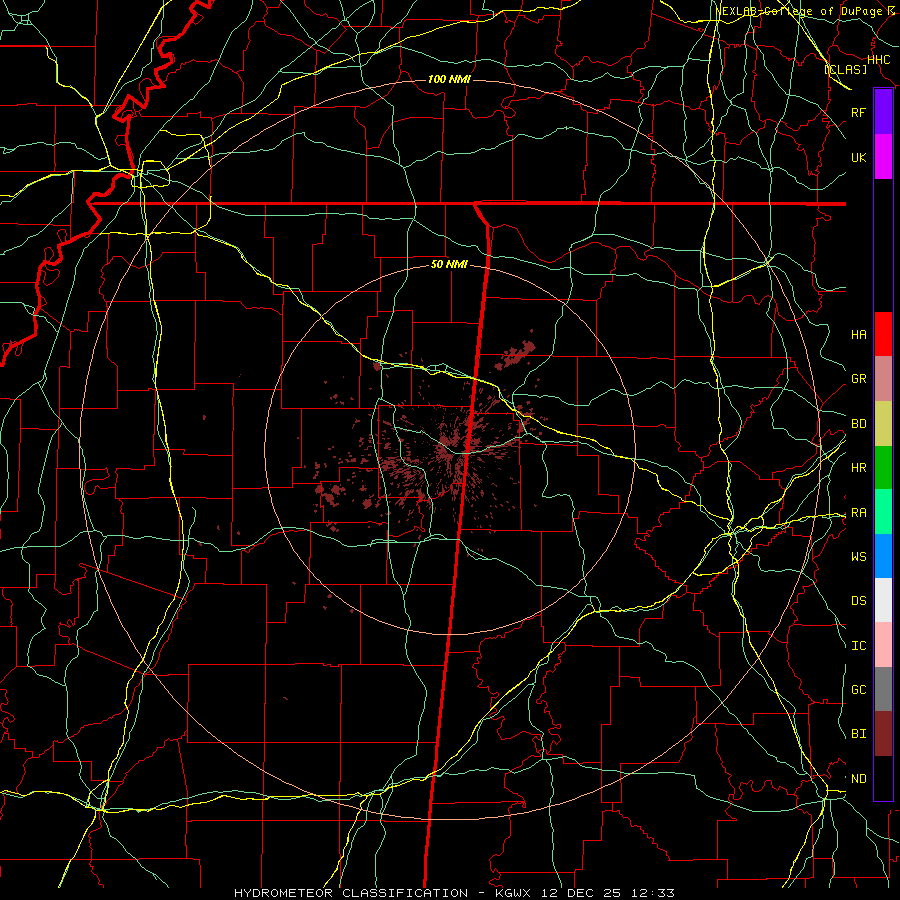Click the DS legend label
This screenshot has height=900, width=900.
[858, 600]
